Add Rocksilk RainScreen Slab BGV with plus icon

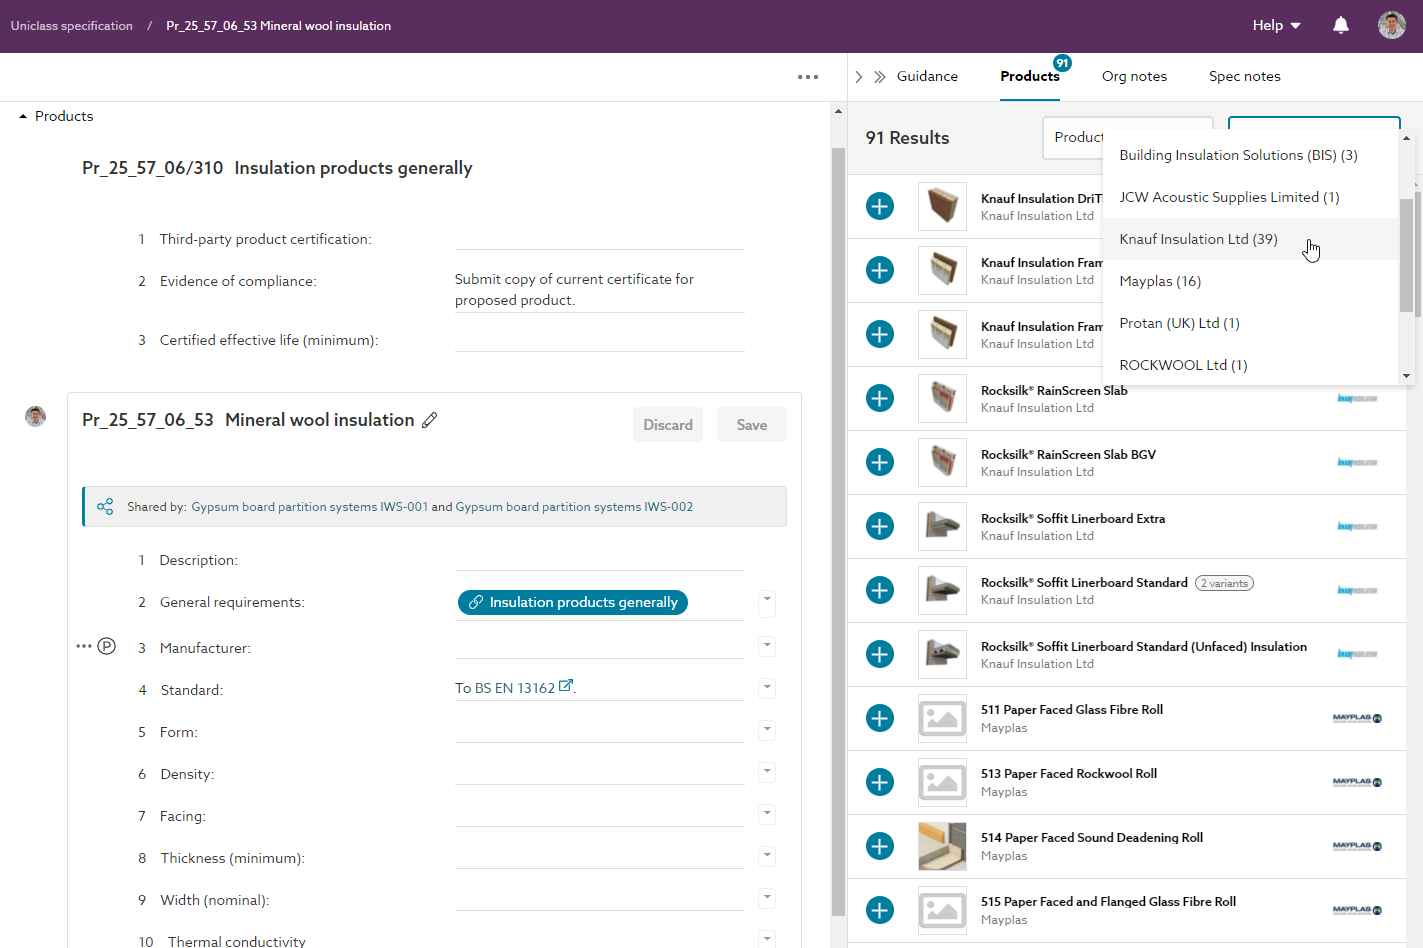(880, 462)
